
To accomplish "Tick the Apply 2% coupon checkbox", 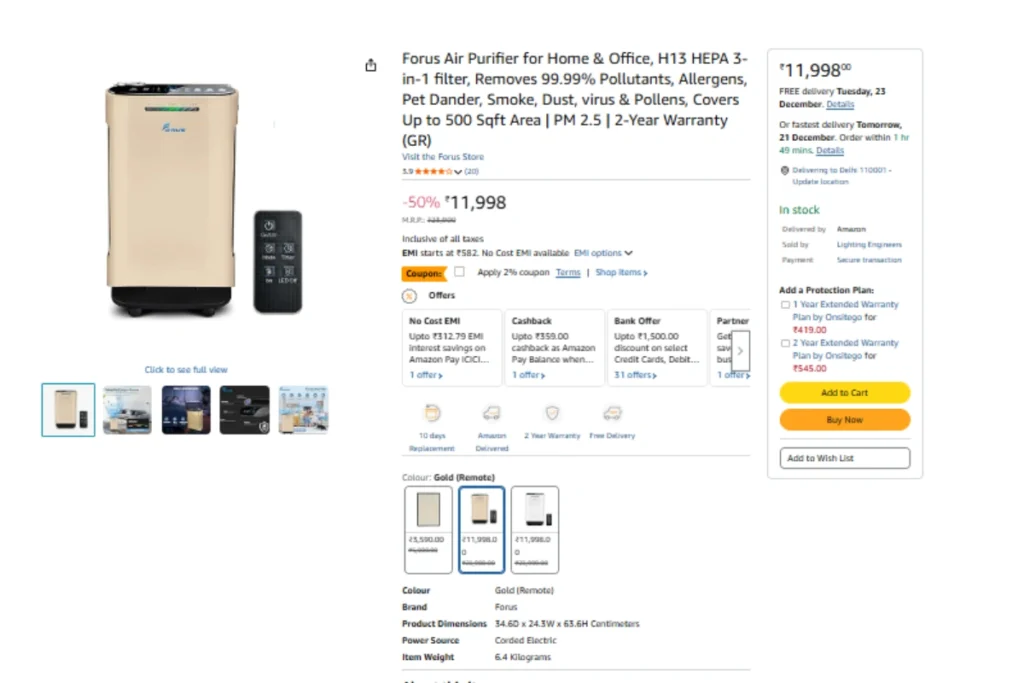I will click(x=459, y=272).
